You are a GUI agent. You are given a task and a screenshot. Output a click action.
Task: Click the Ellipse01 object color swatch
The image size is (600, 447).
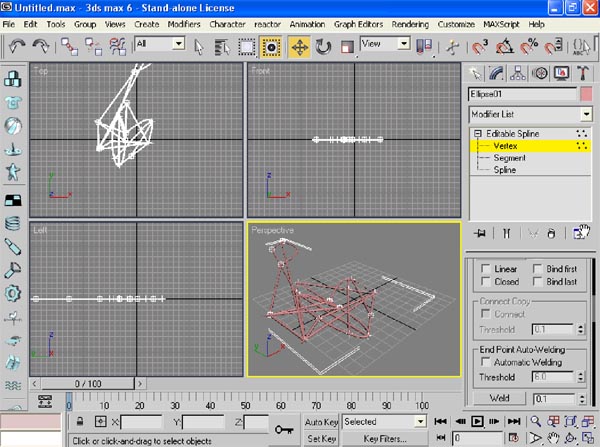click(585, 94)
